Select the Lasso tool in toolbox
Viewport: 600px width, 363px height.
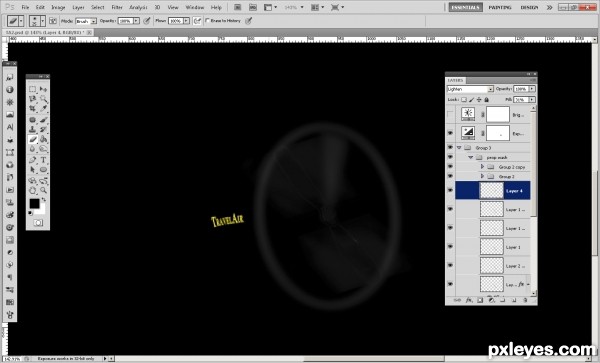click(33, 99)
